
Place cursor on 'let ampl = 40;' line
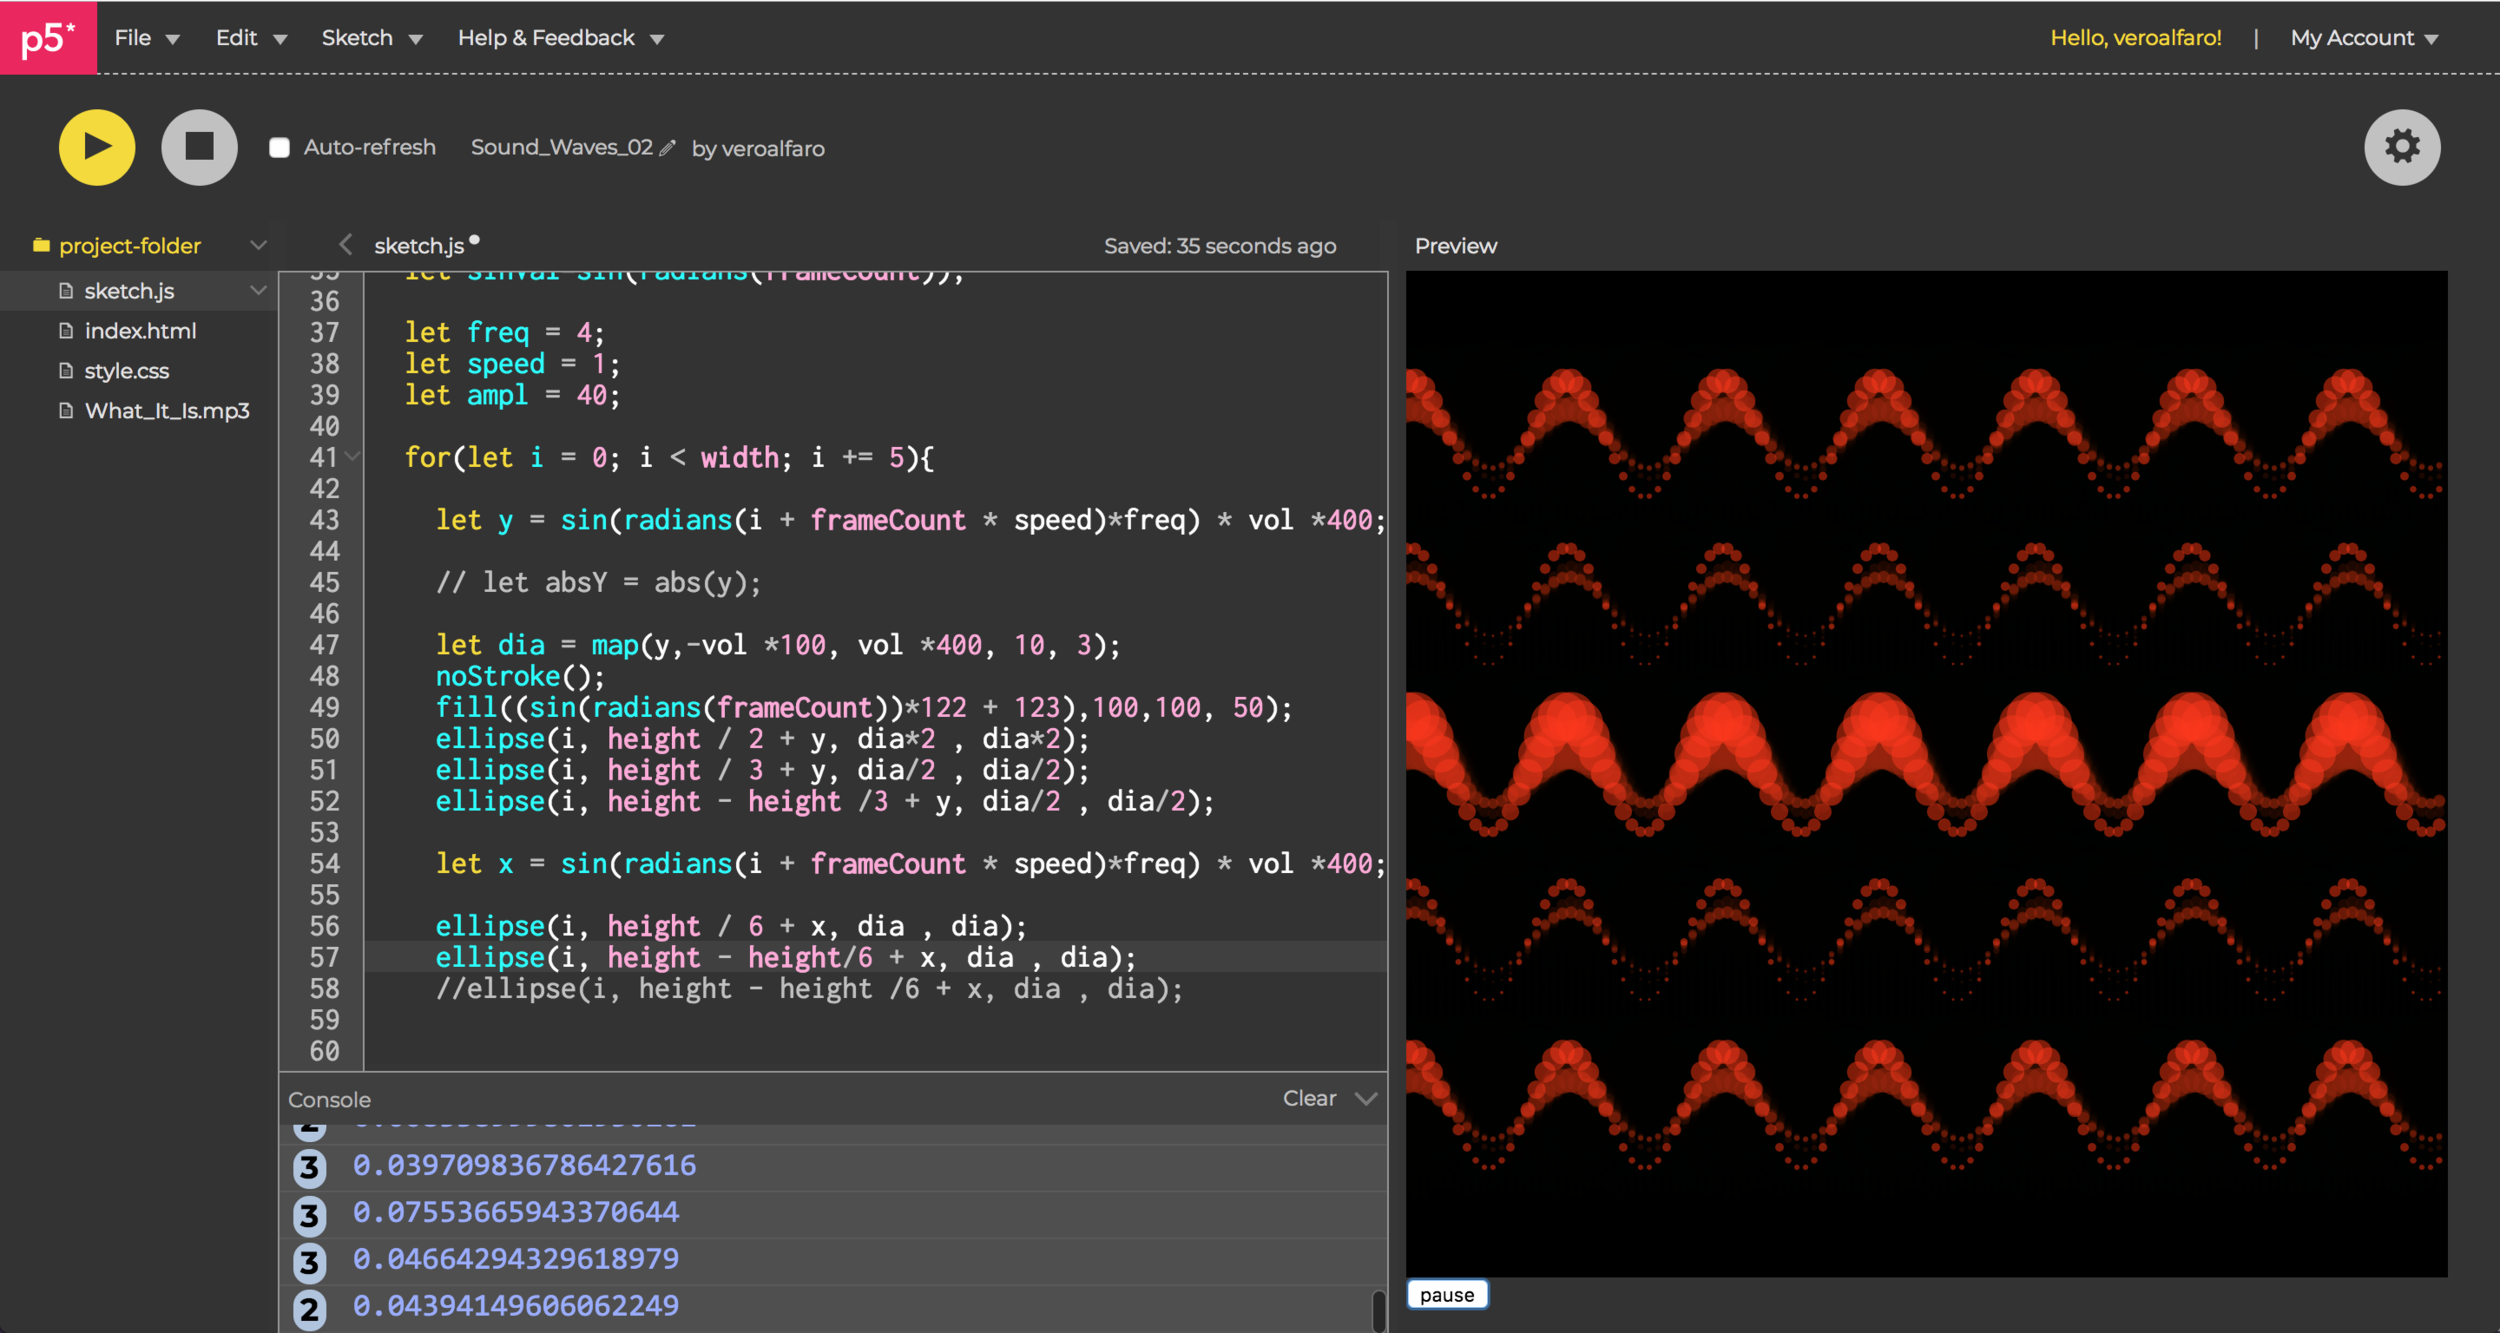512,395
